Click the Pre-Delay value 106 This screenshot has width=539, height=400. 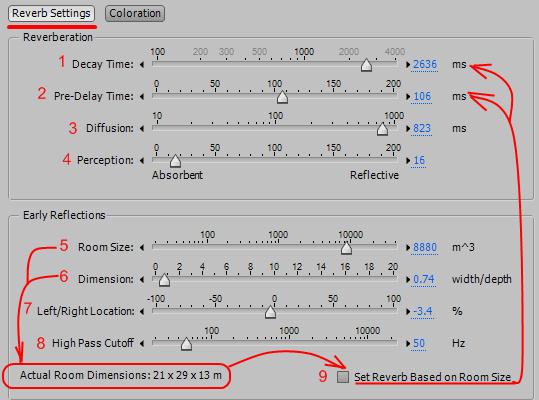click(422, 96)
